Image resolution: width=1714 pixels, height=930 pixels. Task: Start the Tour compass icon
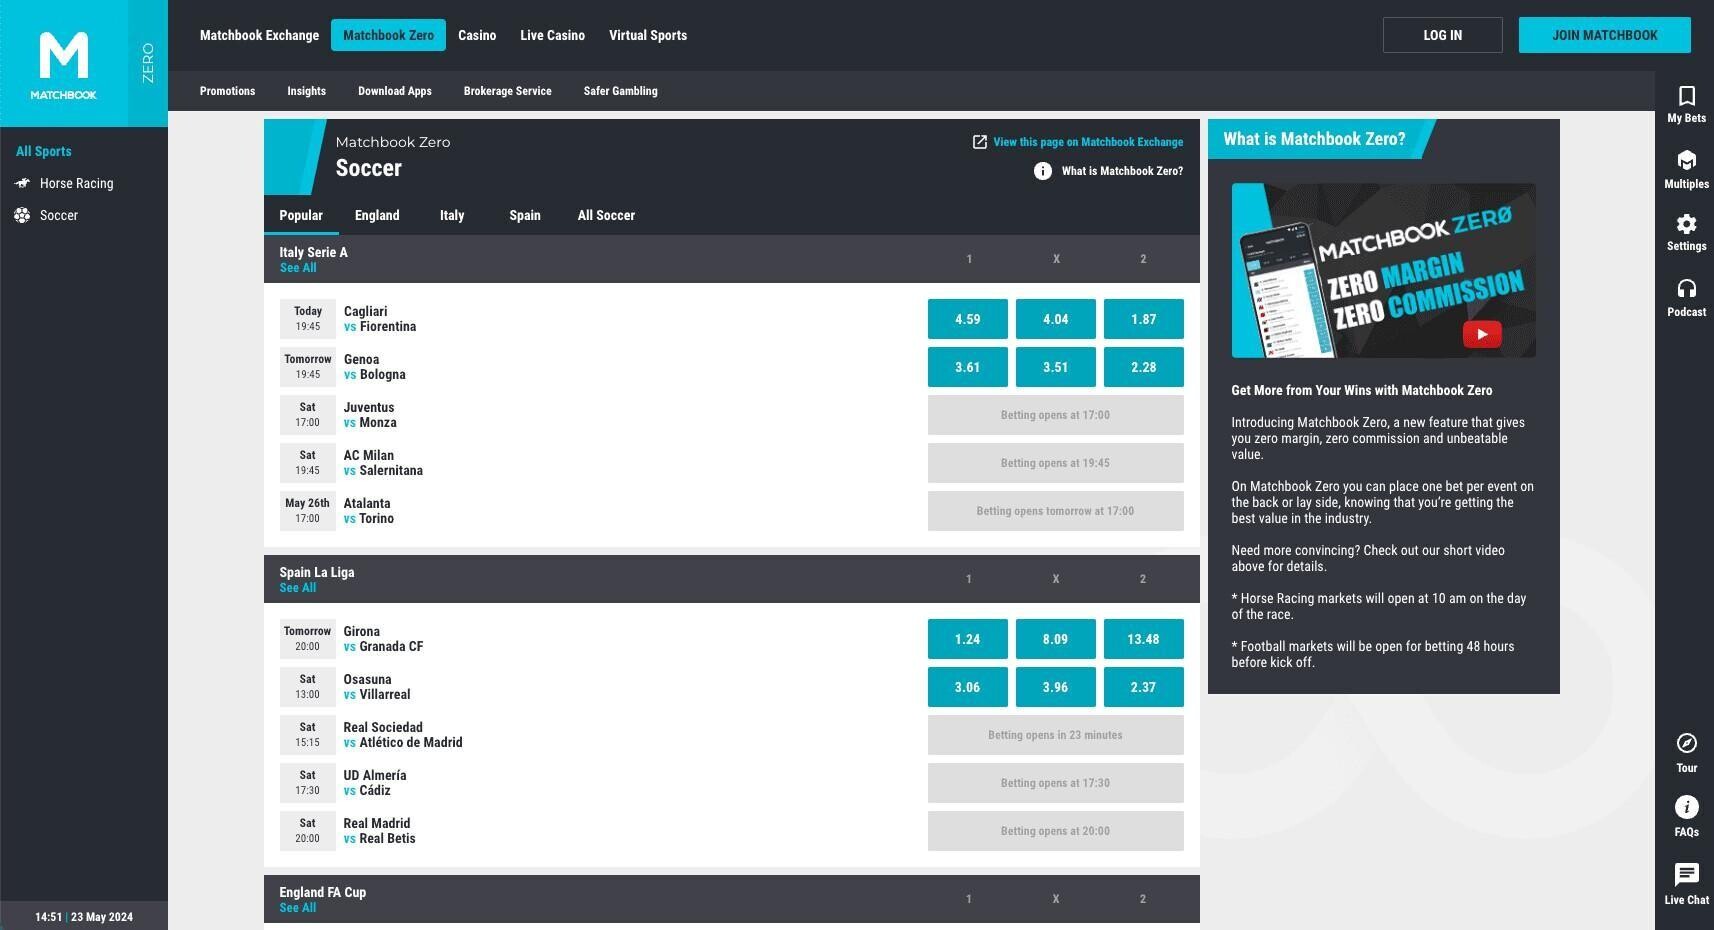1687,743
